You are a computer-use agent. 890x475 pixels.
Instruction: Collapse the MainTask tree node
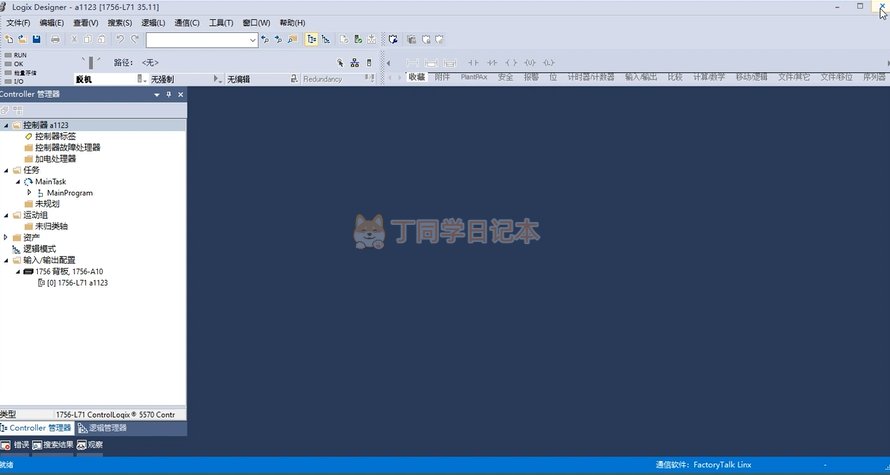(18, 182)
